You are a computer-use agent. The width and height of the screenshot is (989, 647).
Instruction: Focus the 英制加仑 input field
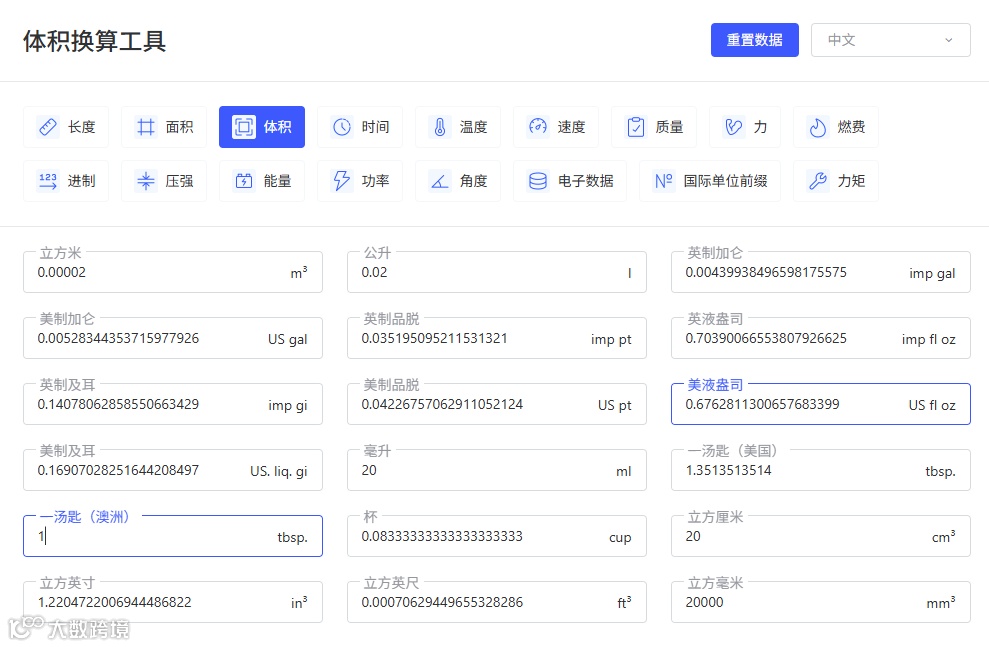pyautogui.click(x=821, y=272)
